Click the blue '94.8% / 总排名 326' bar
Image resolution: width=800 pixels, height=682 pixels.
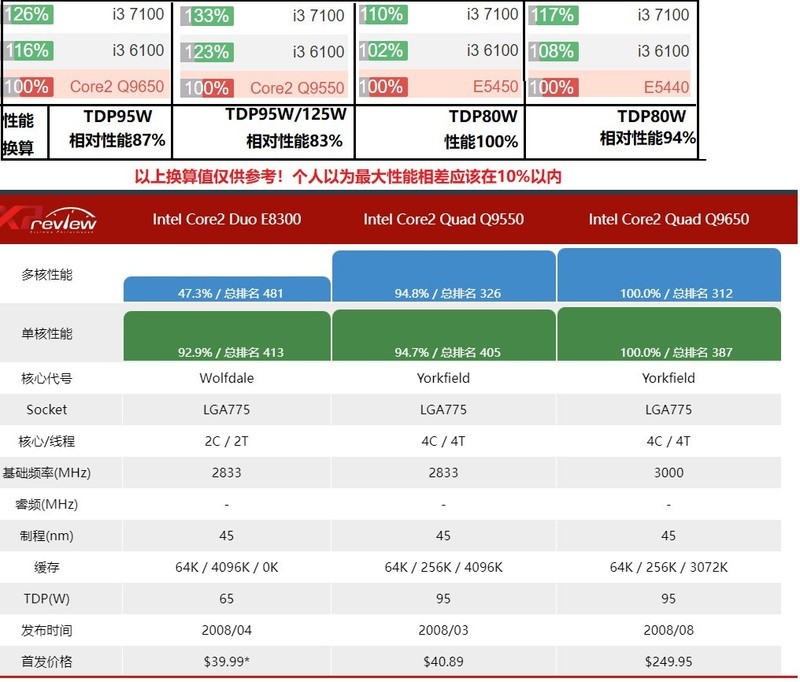click(444, 276)
